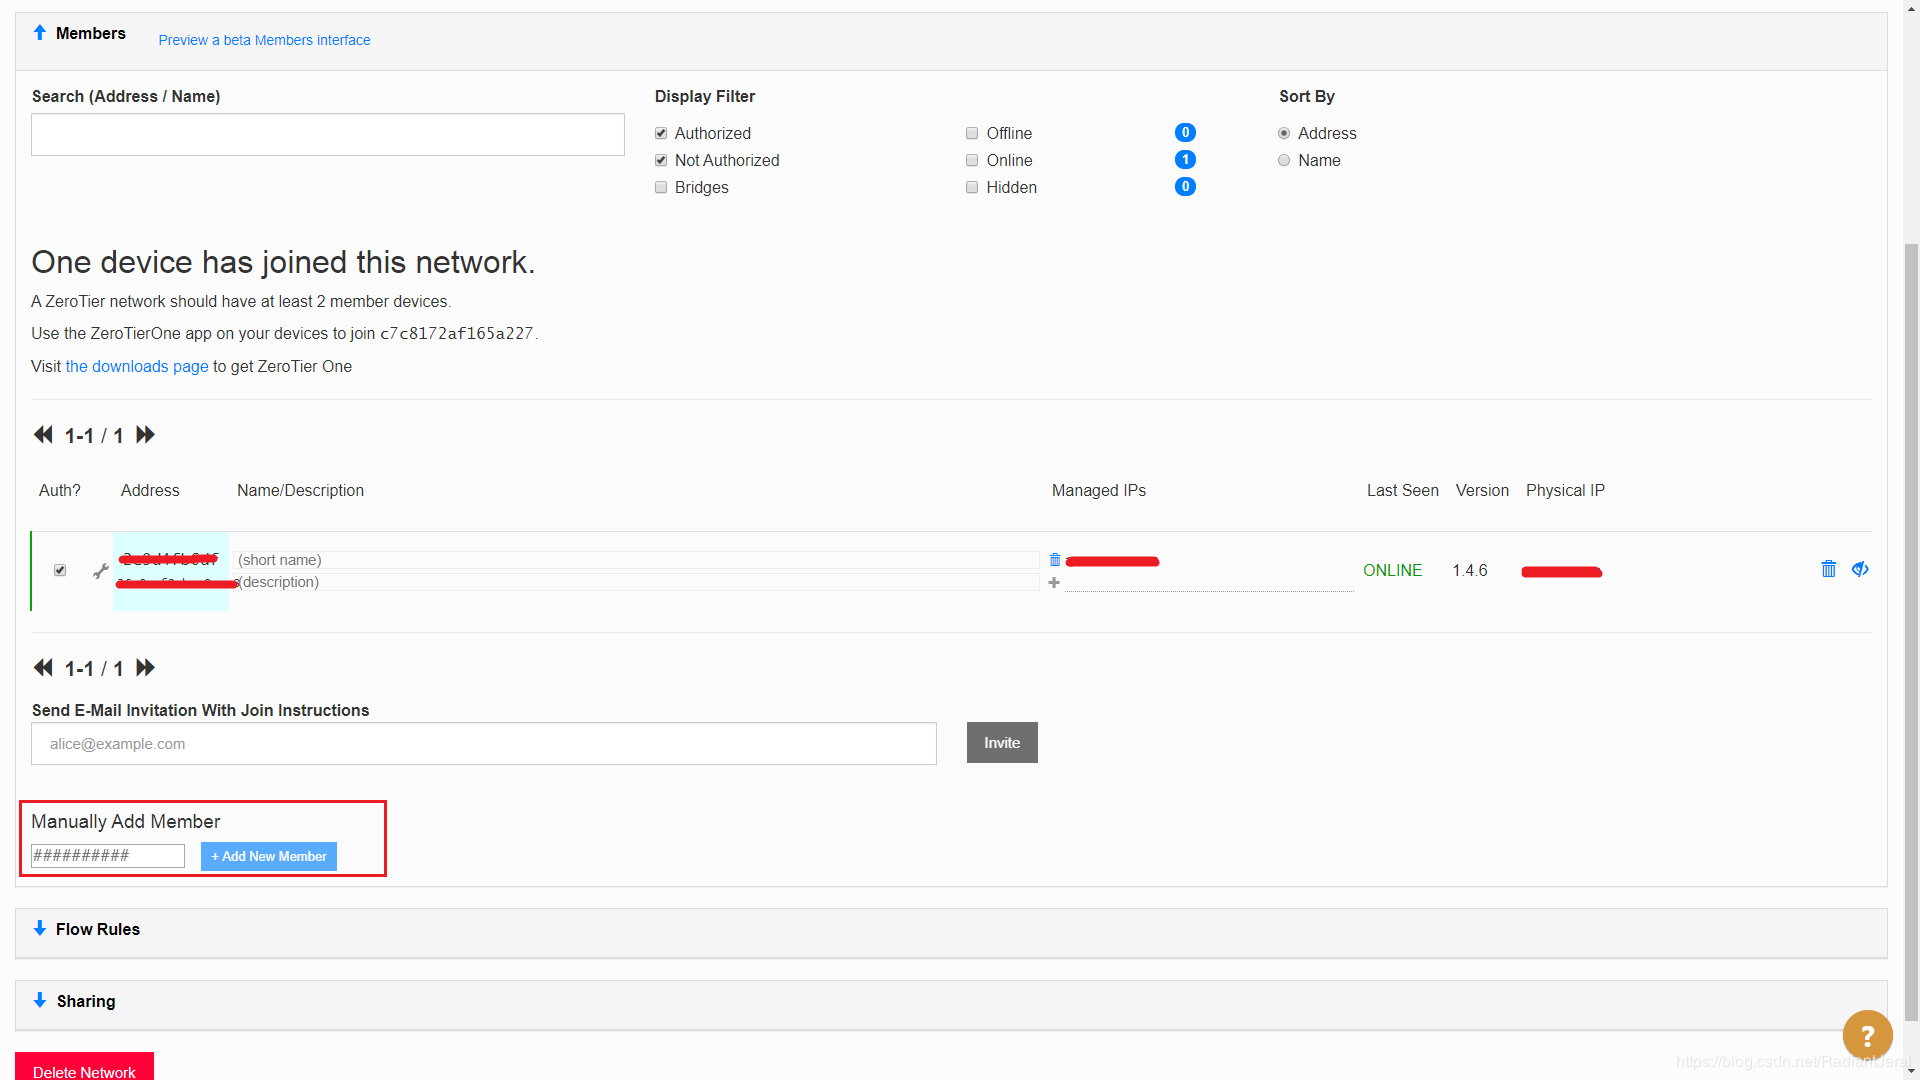
Task: Click the bottom pagination fast-forward arrows
Action: click(144, 667)
